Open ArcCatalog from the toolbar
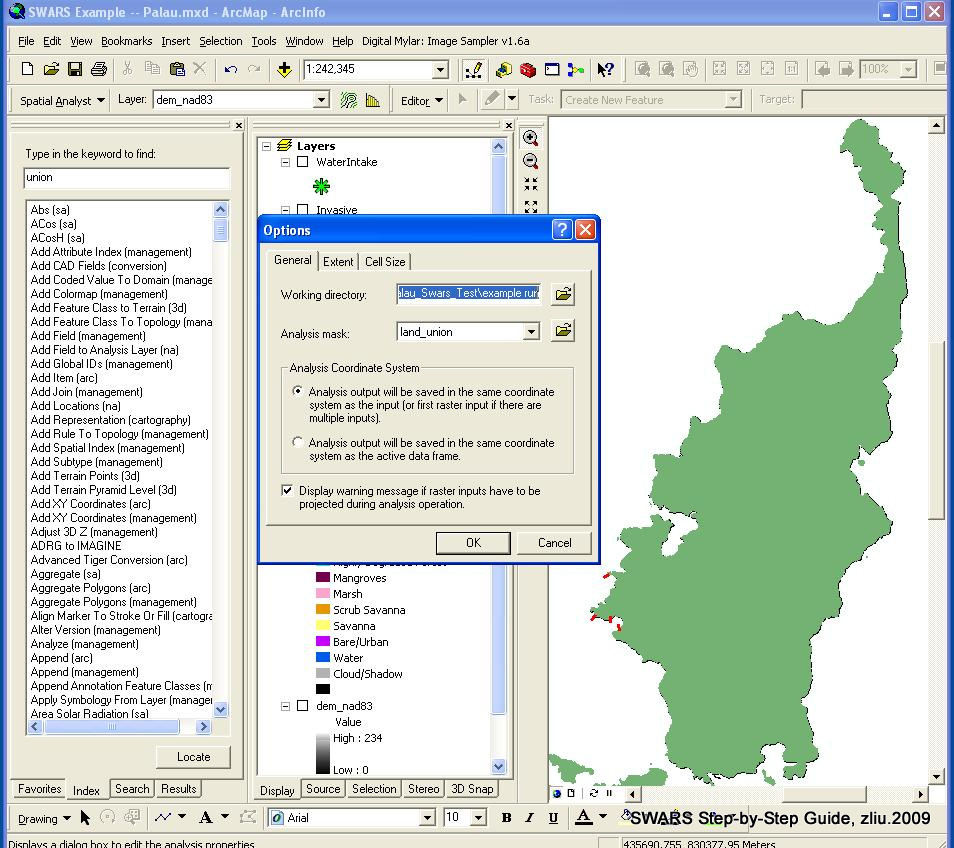 pos(504,70)
